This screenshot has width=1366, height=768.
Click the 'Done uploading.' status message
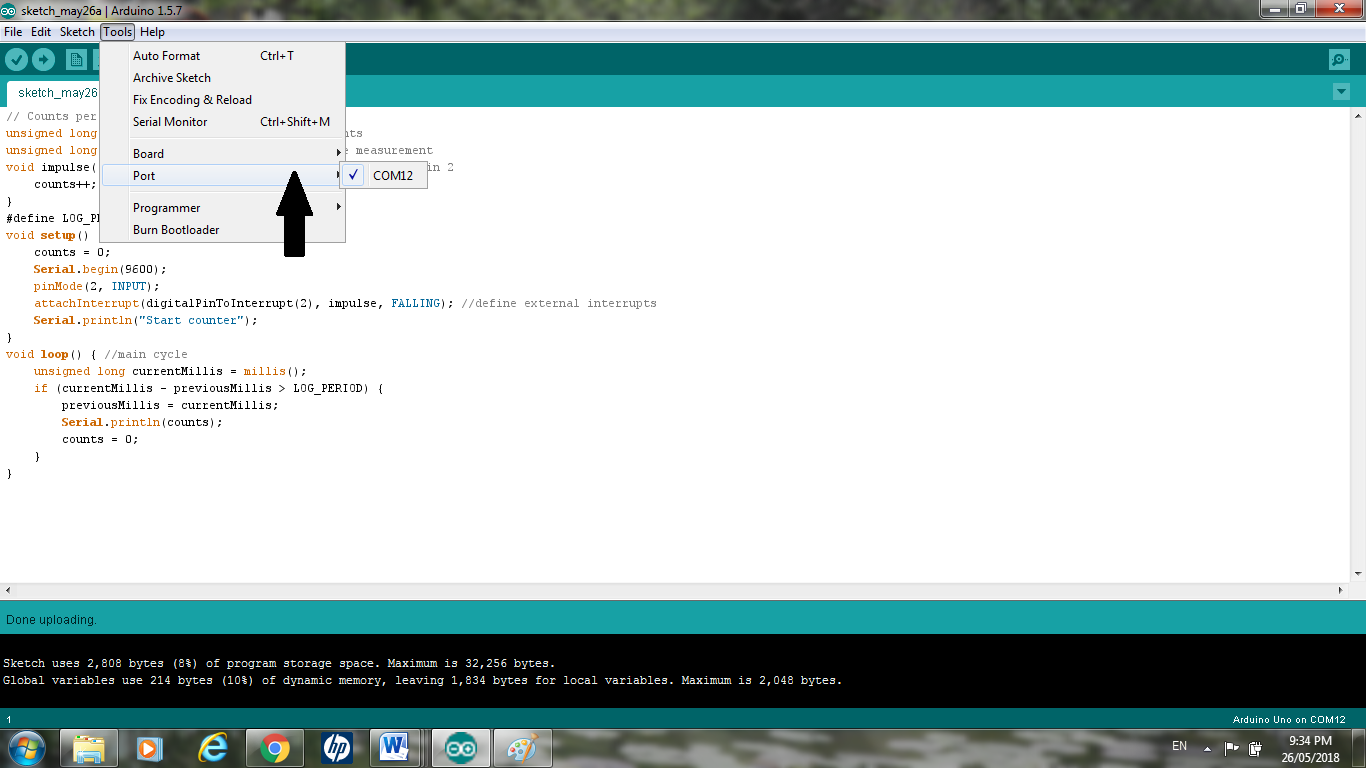pos(51,620)
